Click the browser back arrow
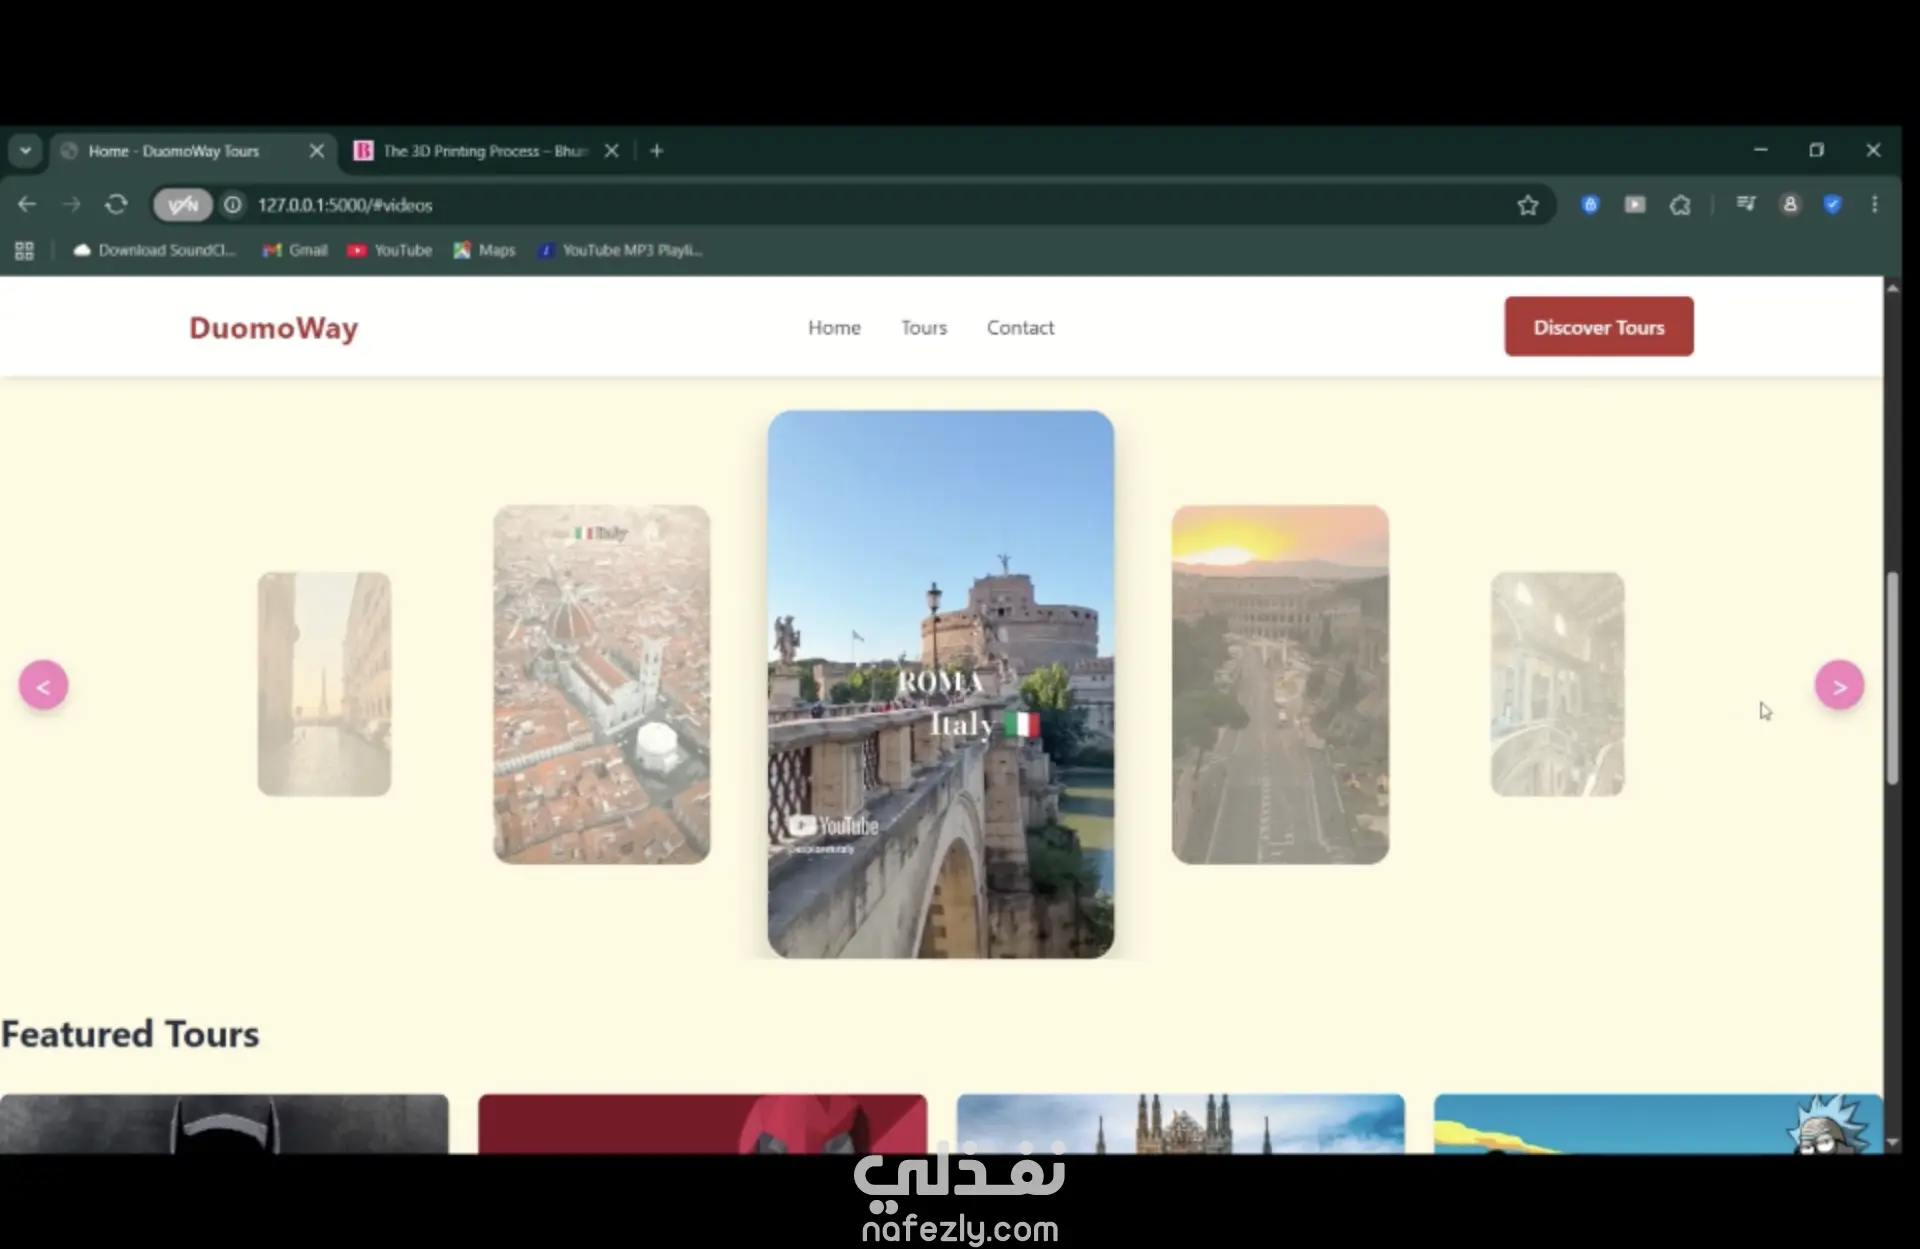The width and height of the screenshot is (1920, 1249). click(x=27, y=205)
